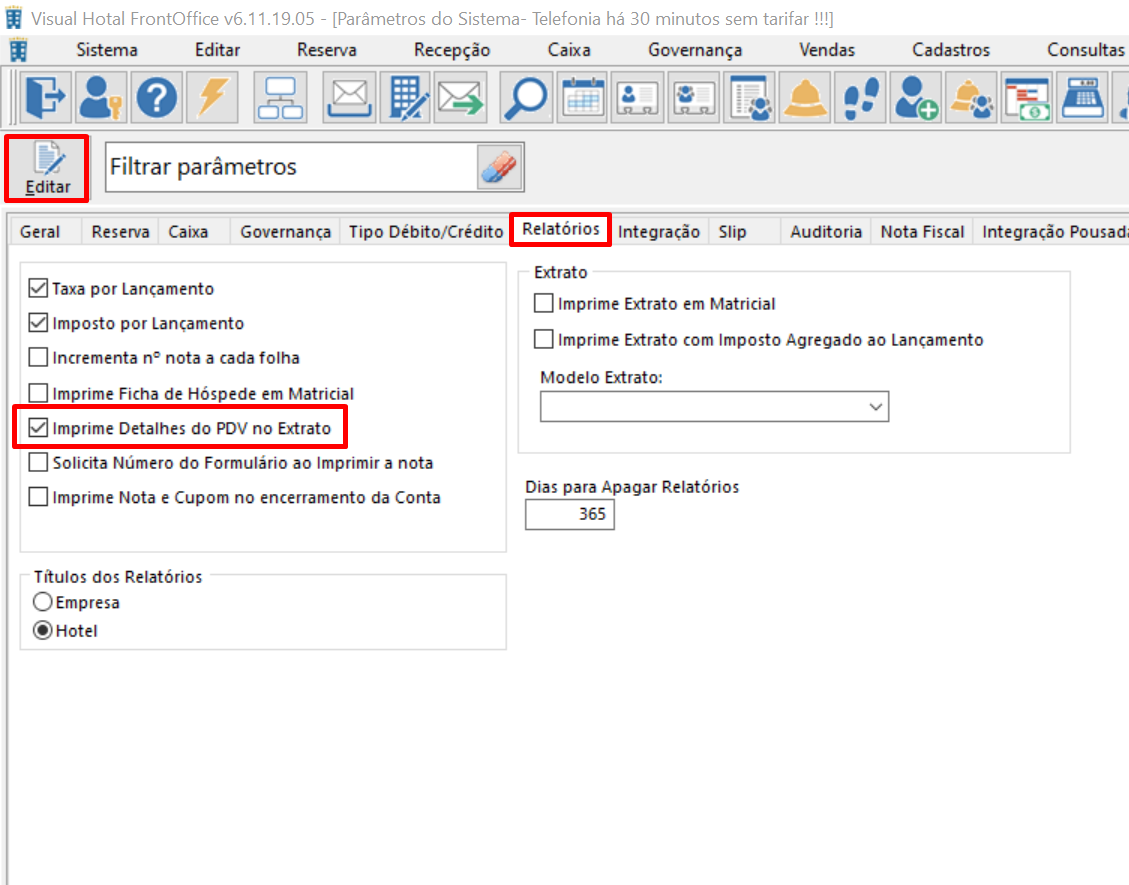Click the schedule with money icon
1129x885 pixels.
coord(1027,97)
